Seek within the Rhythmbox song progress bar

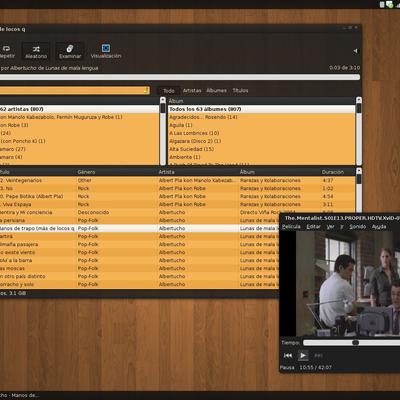coord(180,77)
